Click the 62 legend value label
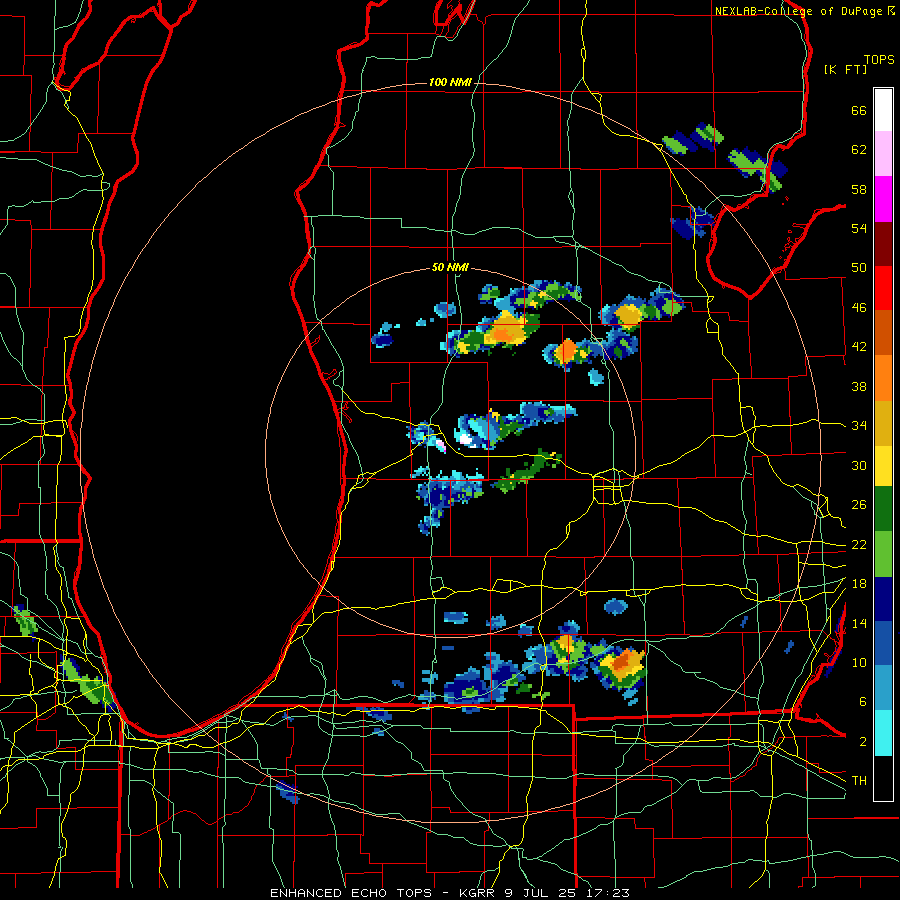 [859, 150]
